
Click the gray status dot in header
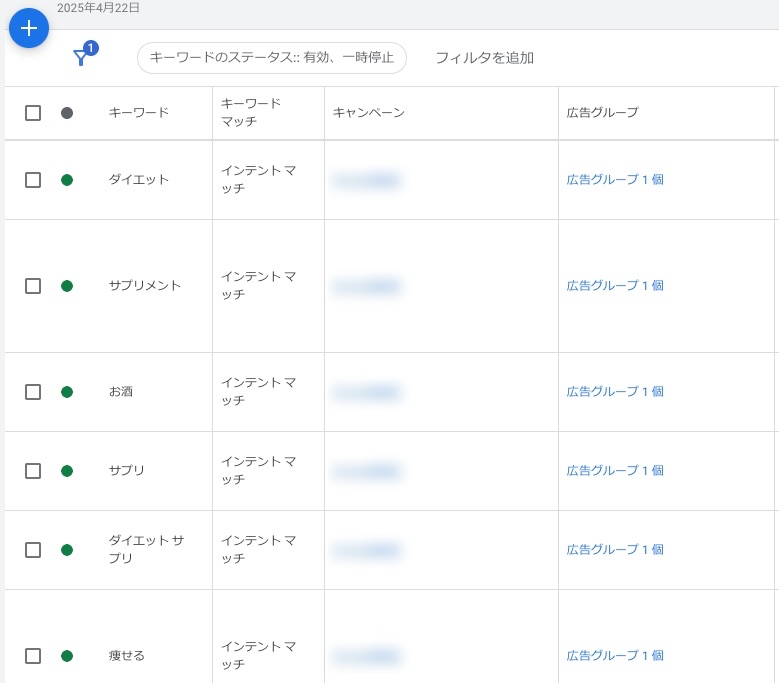[x=67, y=113]
